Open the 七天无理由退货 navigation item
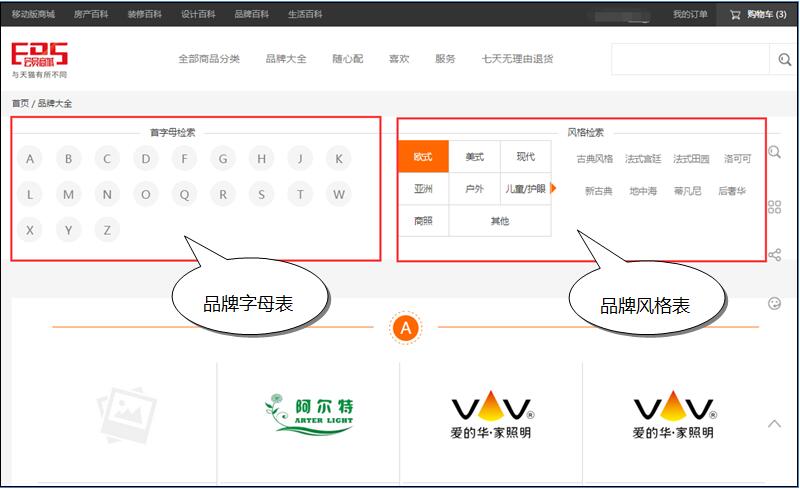The height and width of the screenshot is (489, 800). [x=517, y=59]
